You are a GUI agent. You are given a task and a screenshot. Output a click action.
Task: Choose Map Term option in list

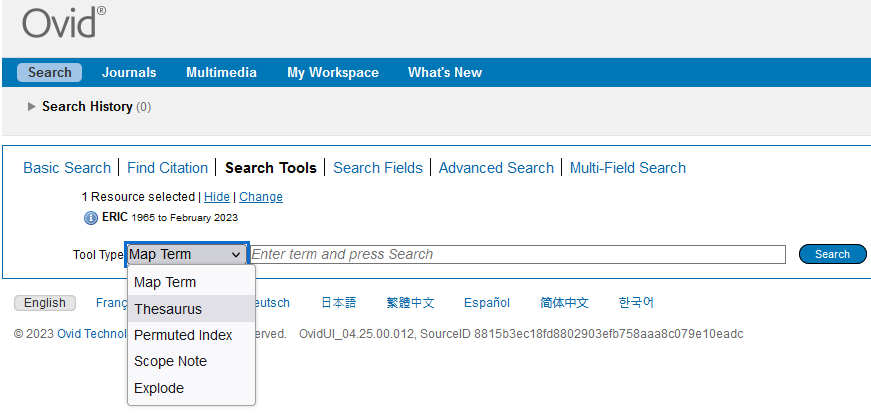165,282
